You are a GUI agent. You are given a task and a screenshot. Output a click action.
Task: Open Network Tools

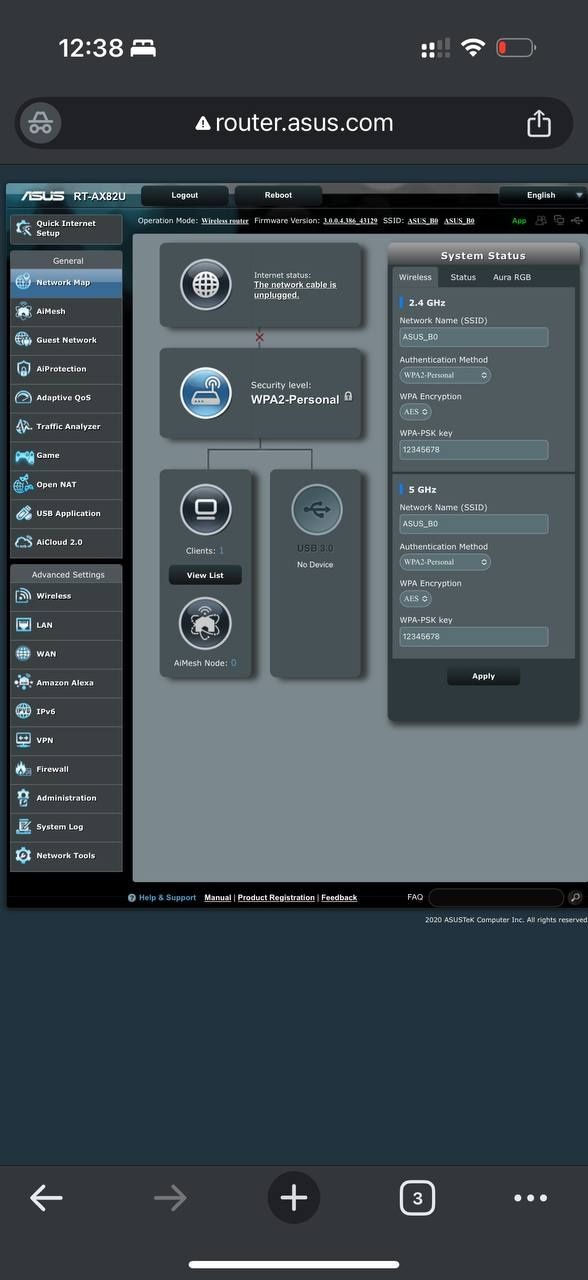(66, 856)
